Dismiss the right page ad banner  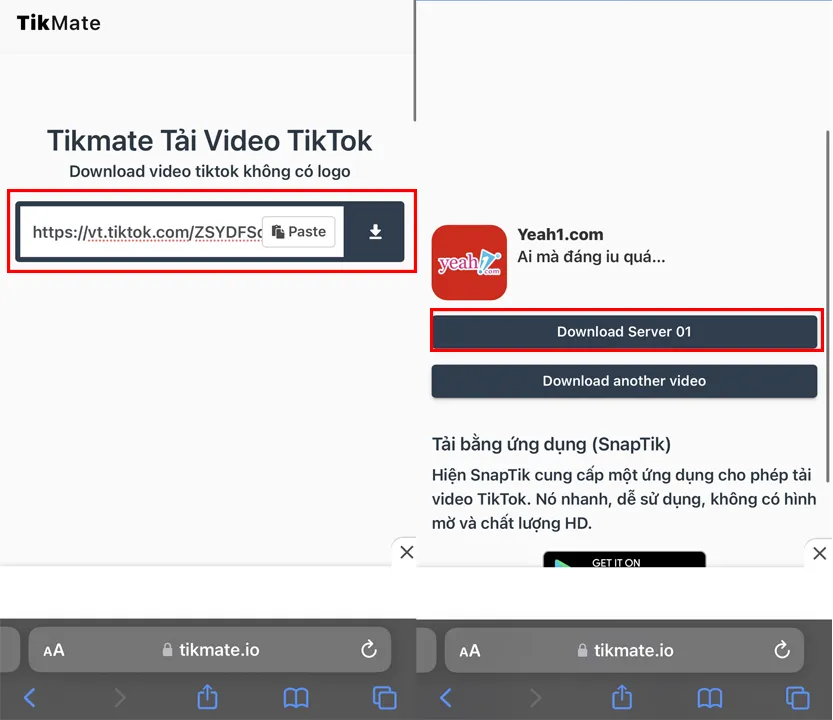[819, 553]
